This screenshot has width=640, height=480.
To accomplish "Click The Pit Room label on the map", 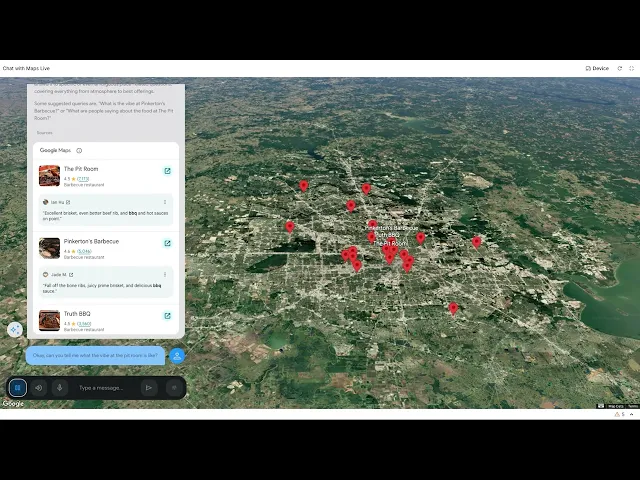I will (x=390, y=243).
